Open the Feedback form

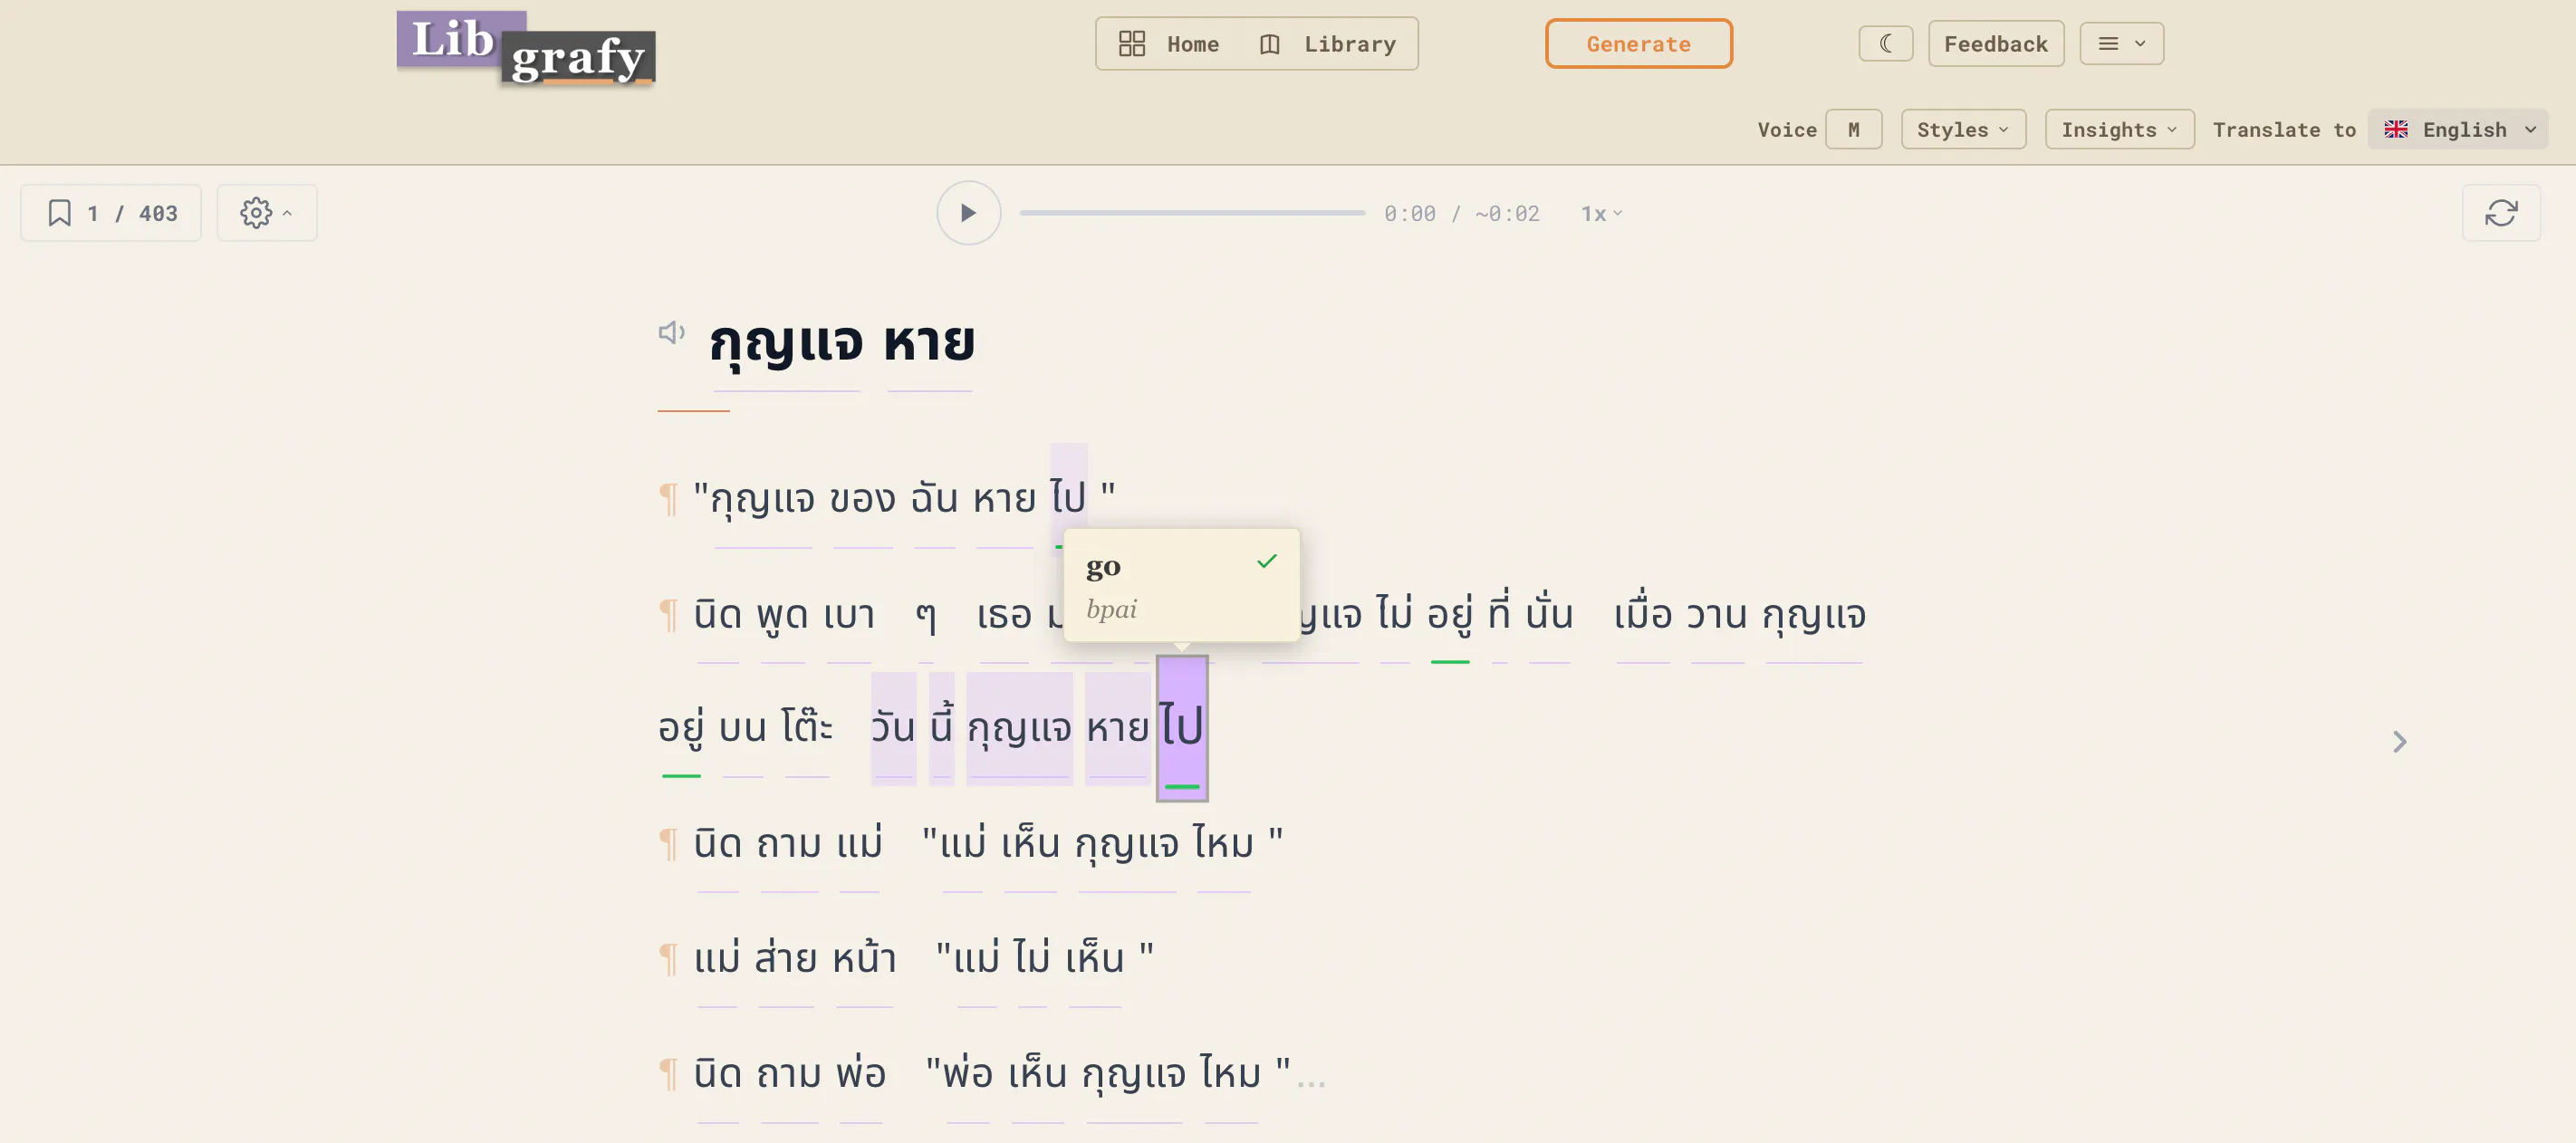coord(1995,44)
